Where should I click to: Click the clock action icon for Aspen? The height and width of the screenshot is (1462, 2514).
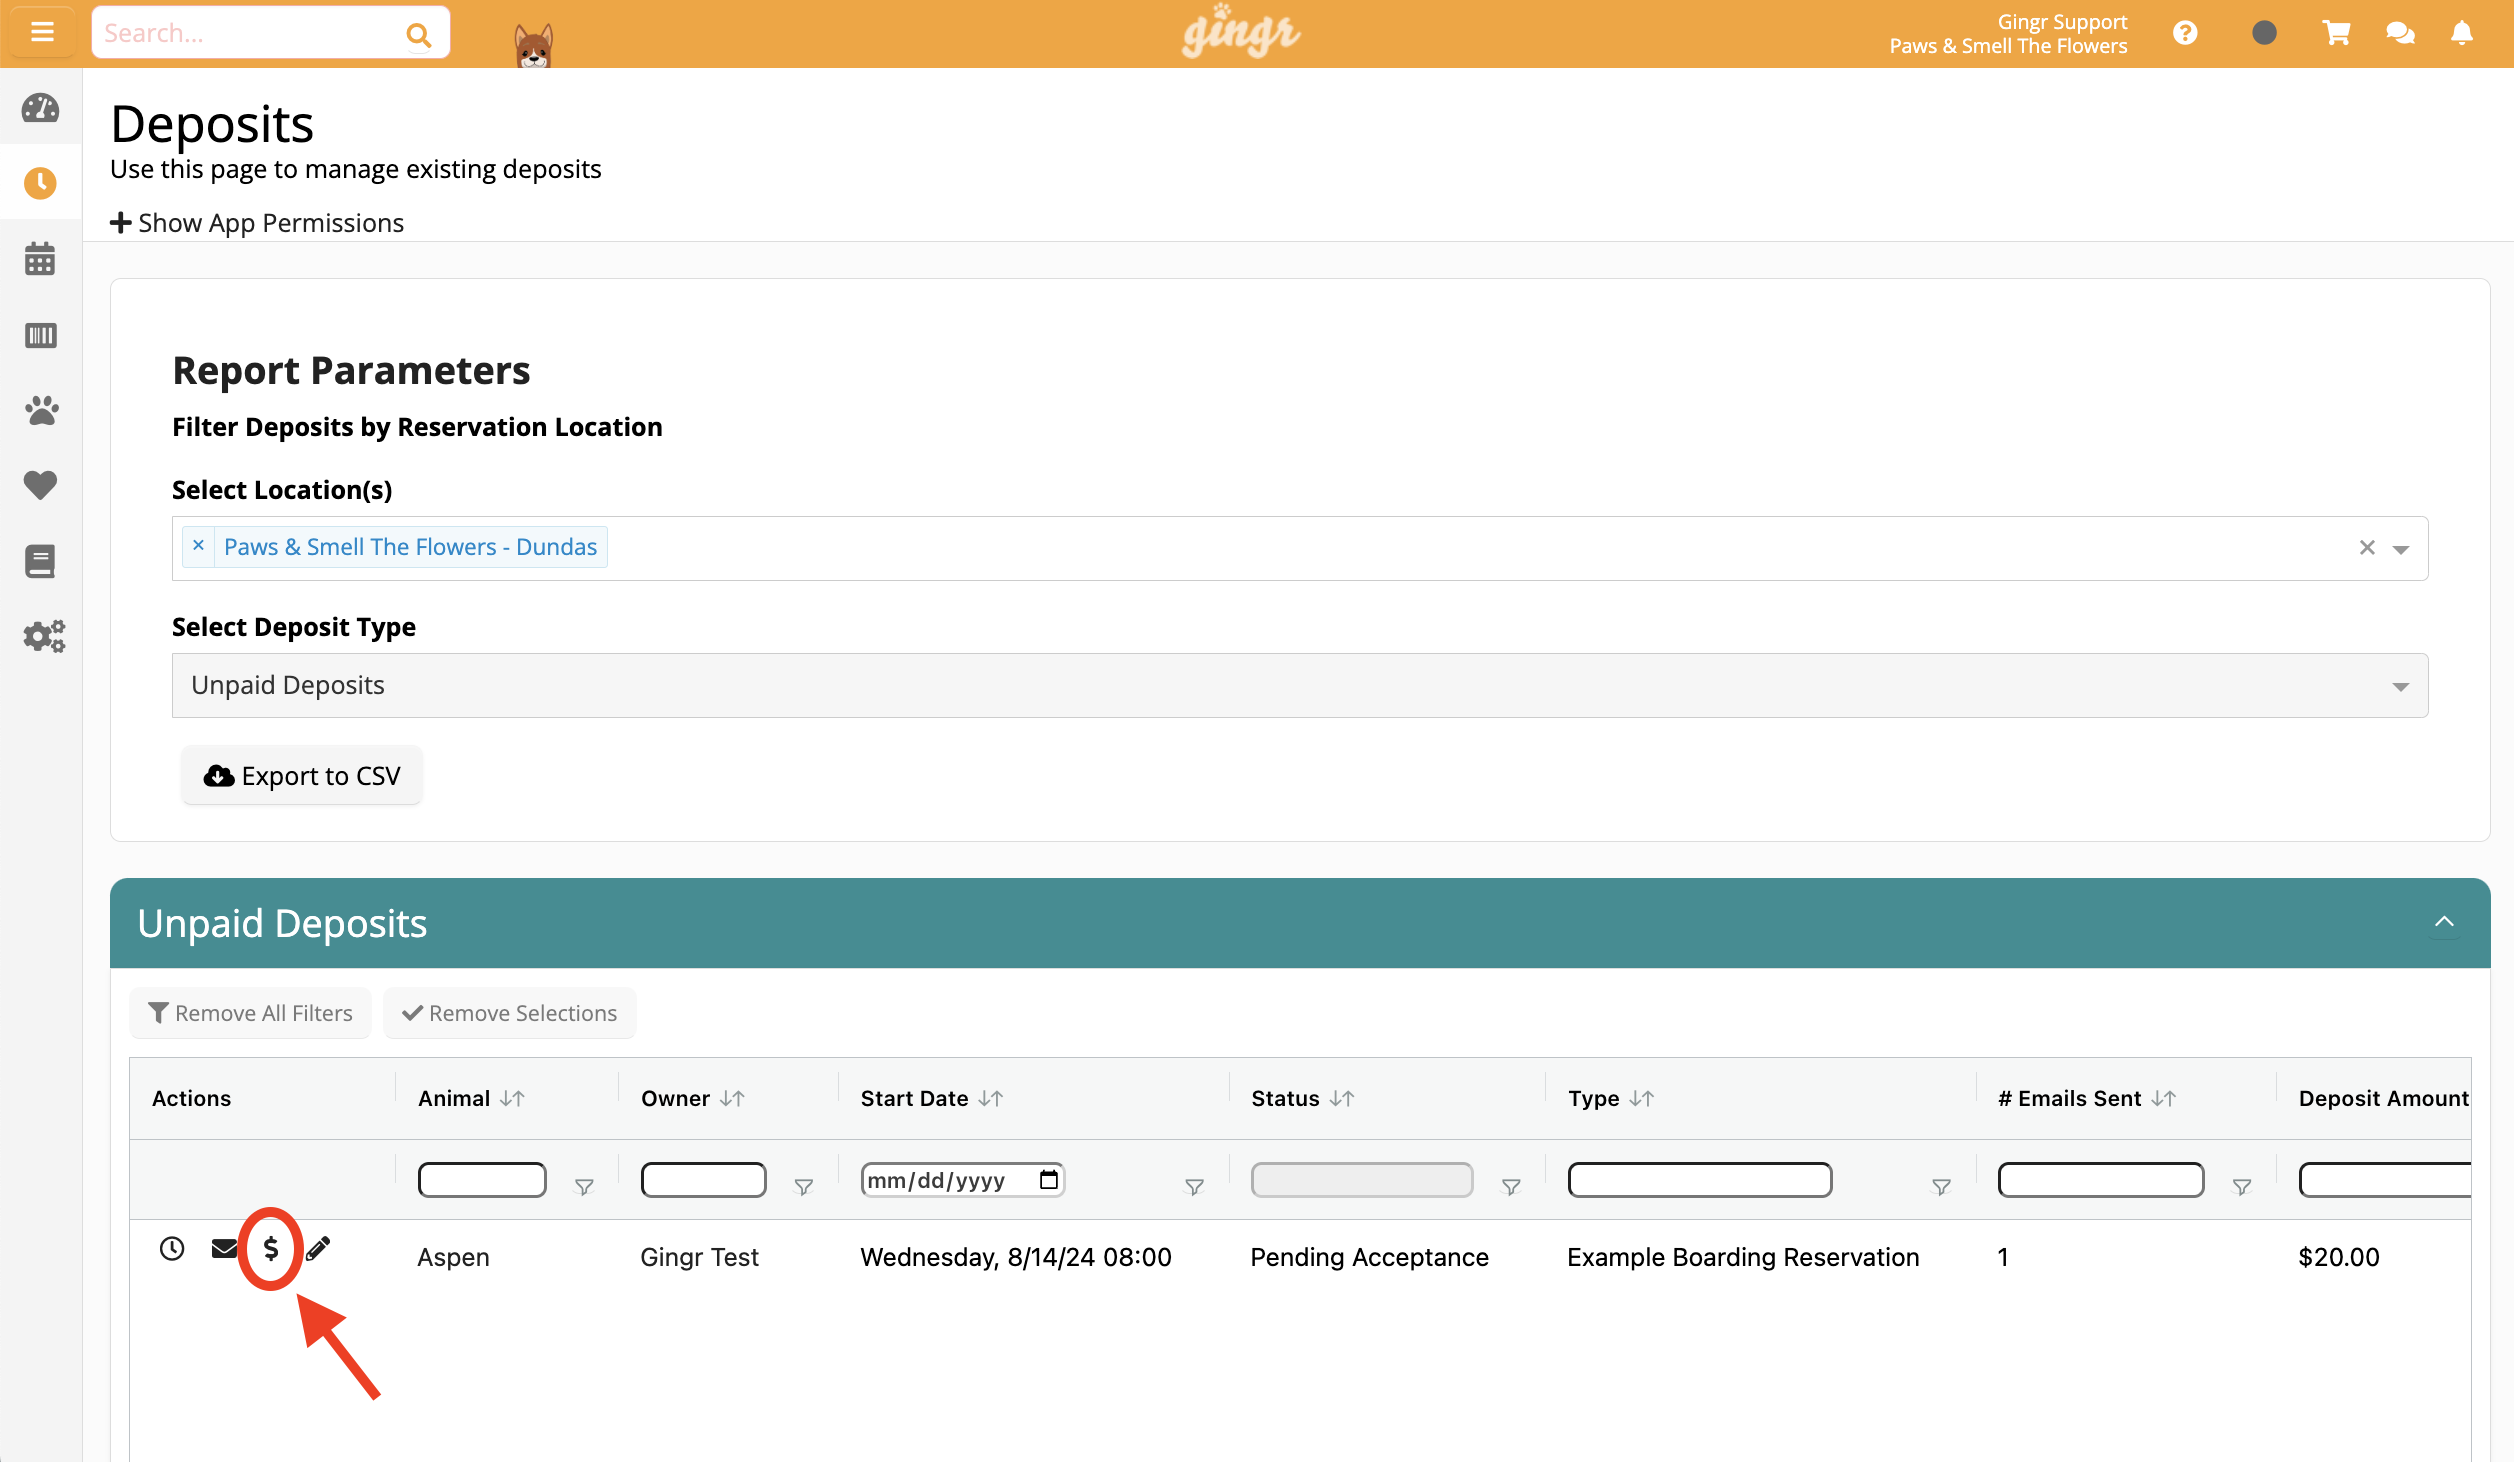coord(172,1248)
